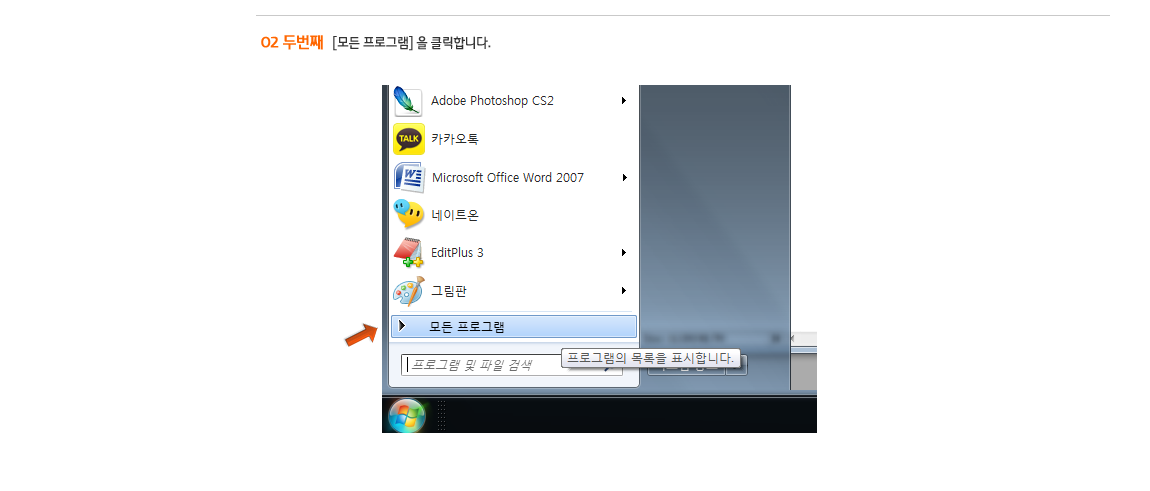Expand the EditPlus 3 submenu arrow
The image size is (1150, 491).
623,252
